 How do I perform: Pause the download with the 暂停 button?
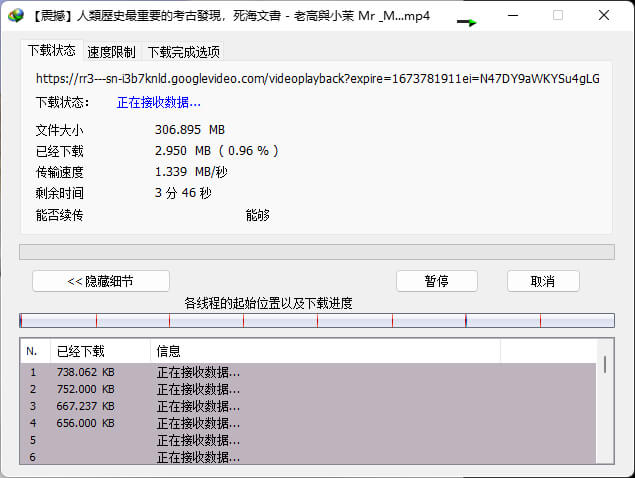pos(436,281)
